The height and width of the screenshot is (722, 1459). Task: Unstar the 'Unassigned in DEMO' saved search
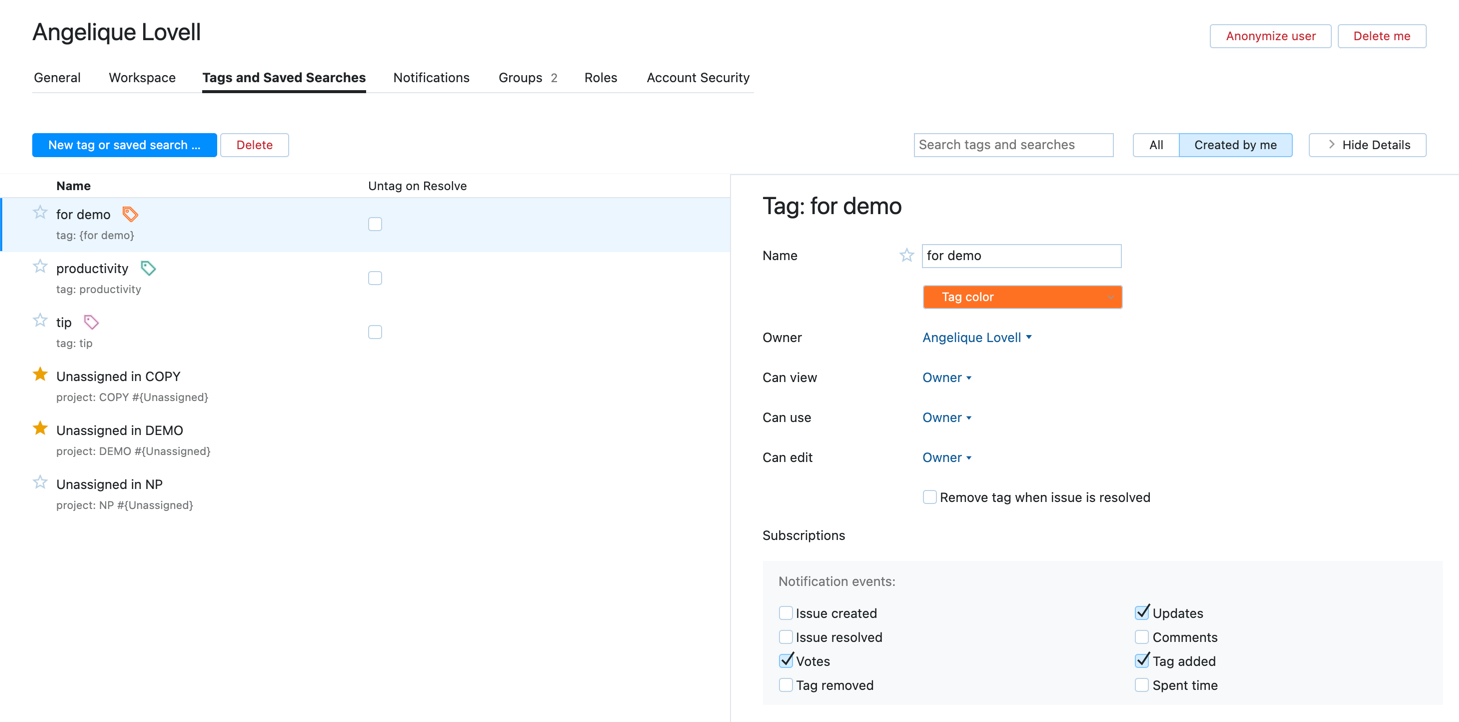click(40, 429)
